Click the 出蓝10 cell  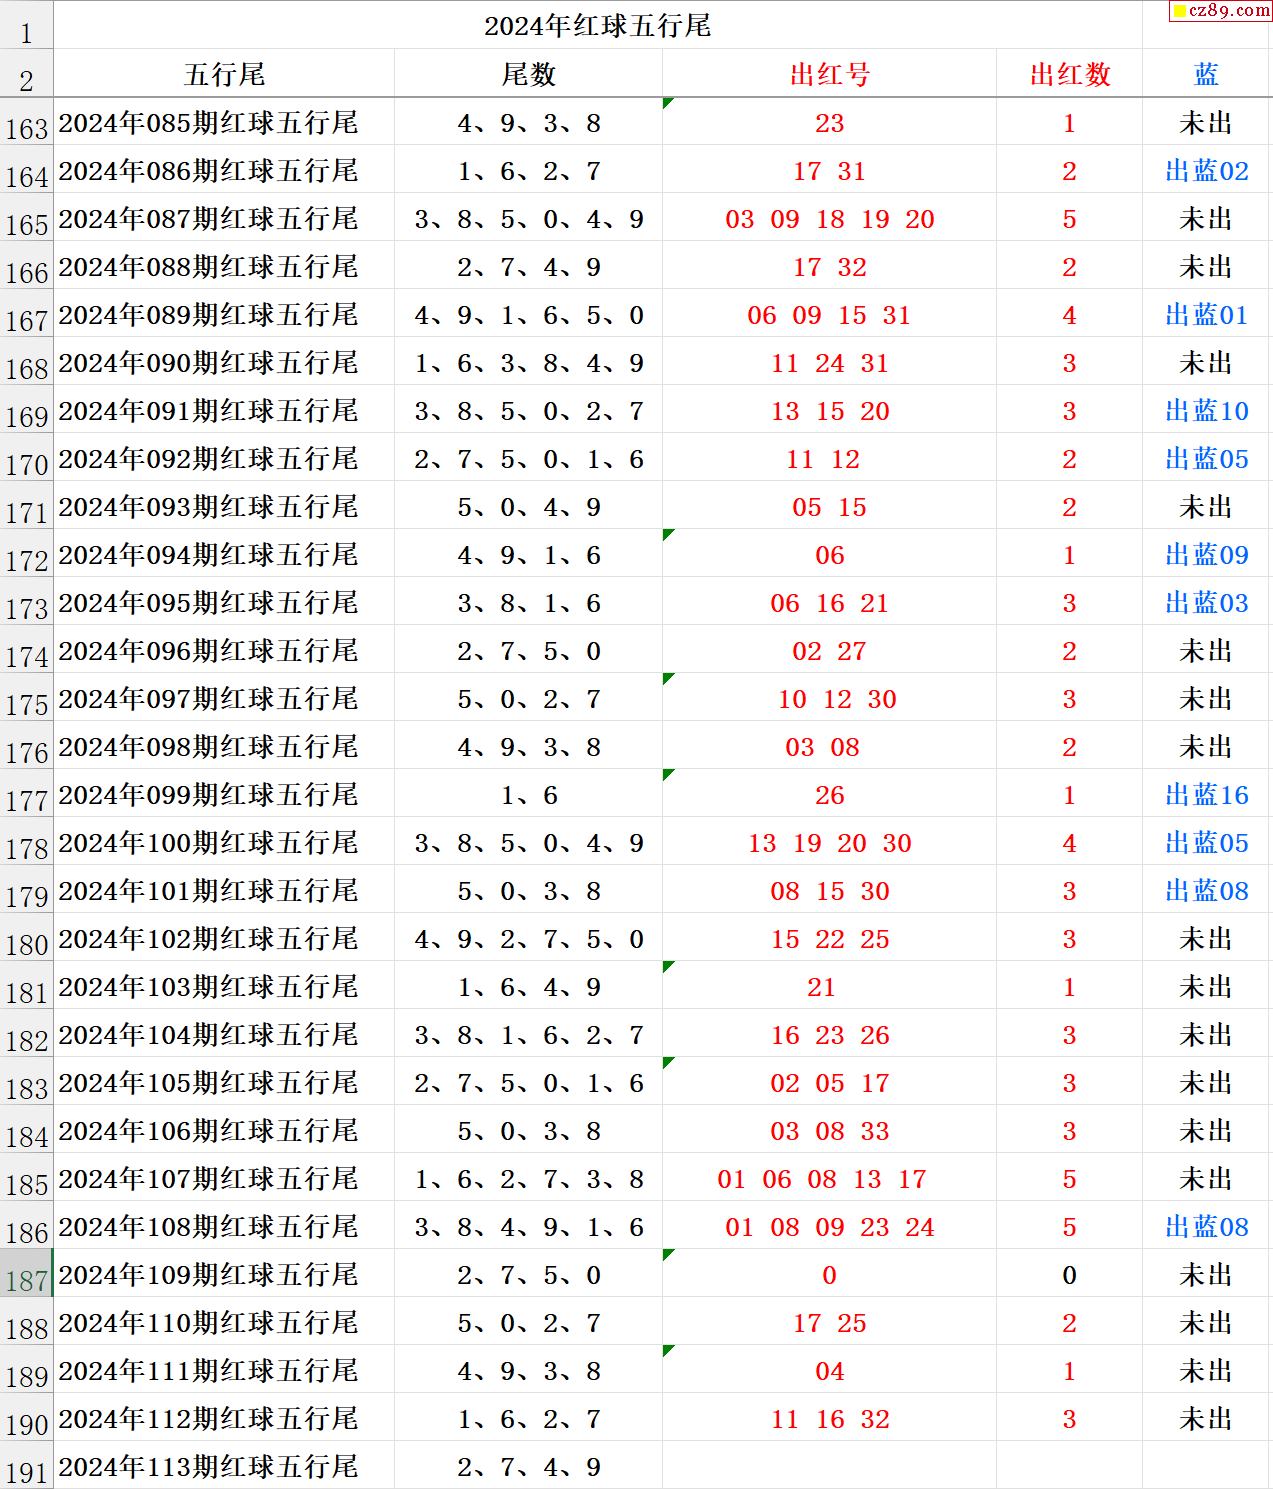(1206, 411)
